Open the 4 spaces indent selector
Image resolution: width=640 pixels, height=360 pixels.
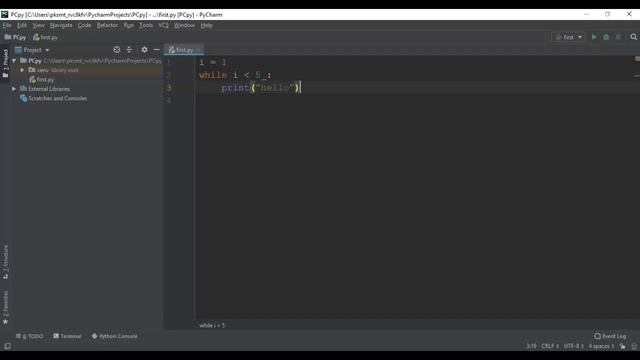point(601,346)
